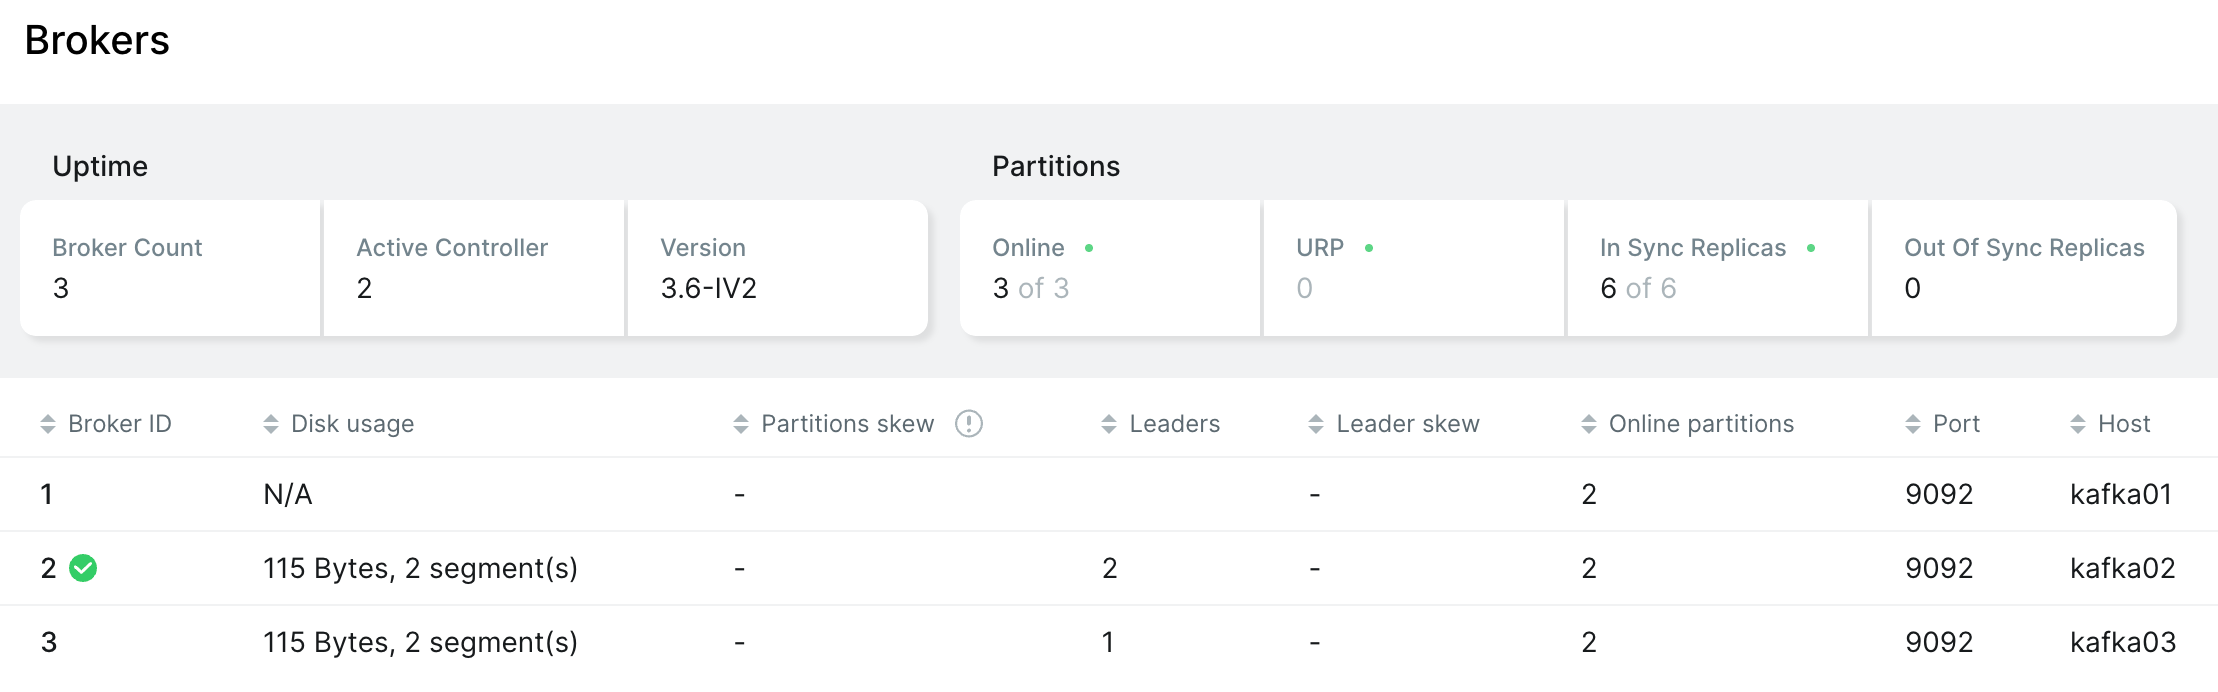The height and width of the screenshot is (692, 2218).
Task: Sort by Leader skew column
Action: 1406,424
